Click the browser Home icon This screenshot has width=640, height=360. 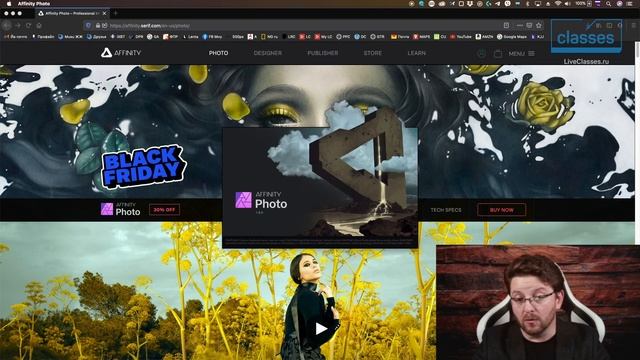point(39,25)
